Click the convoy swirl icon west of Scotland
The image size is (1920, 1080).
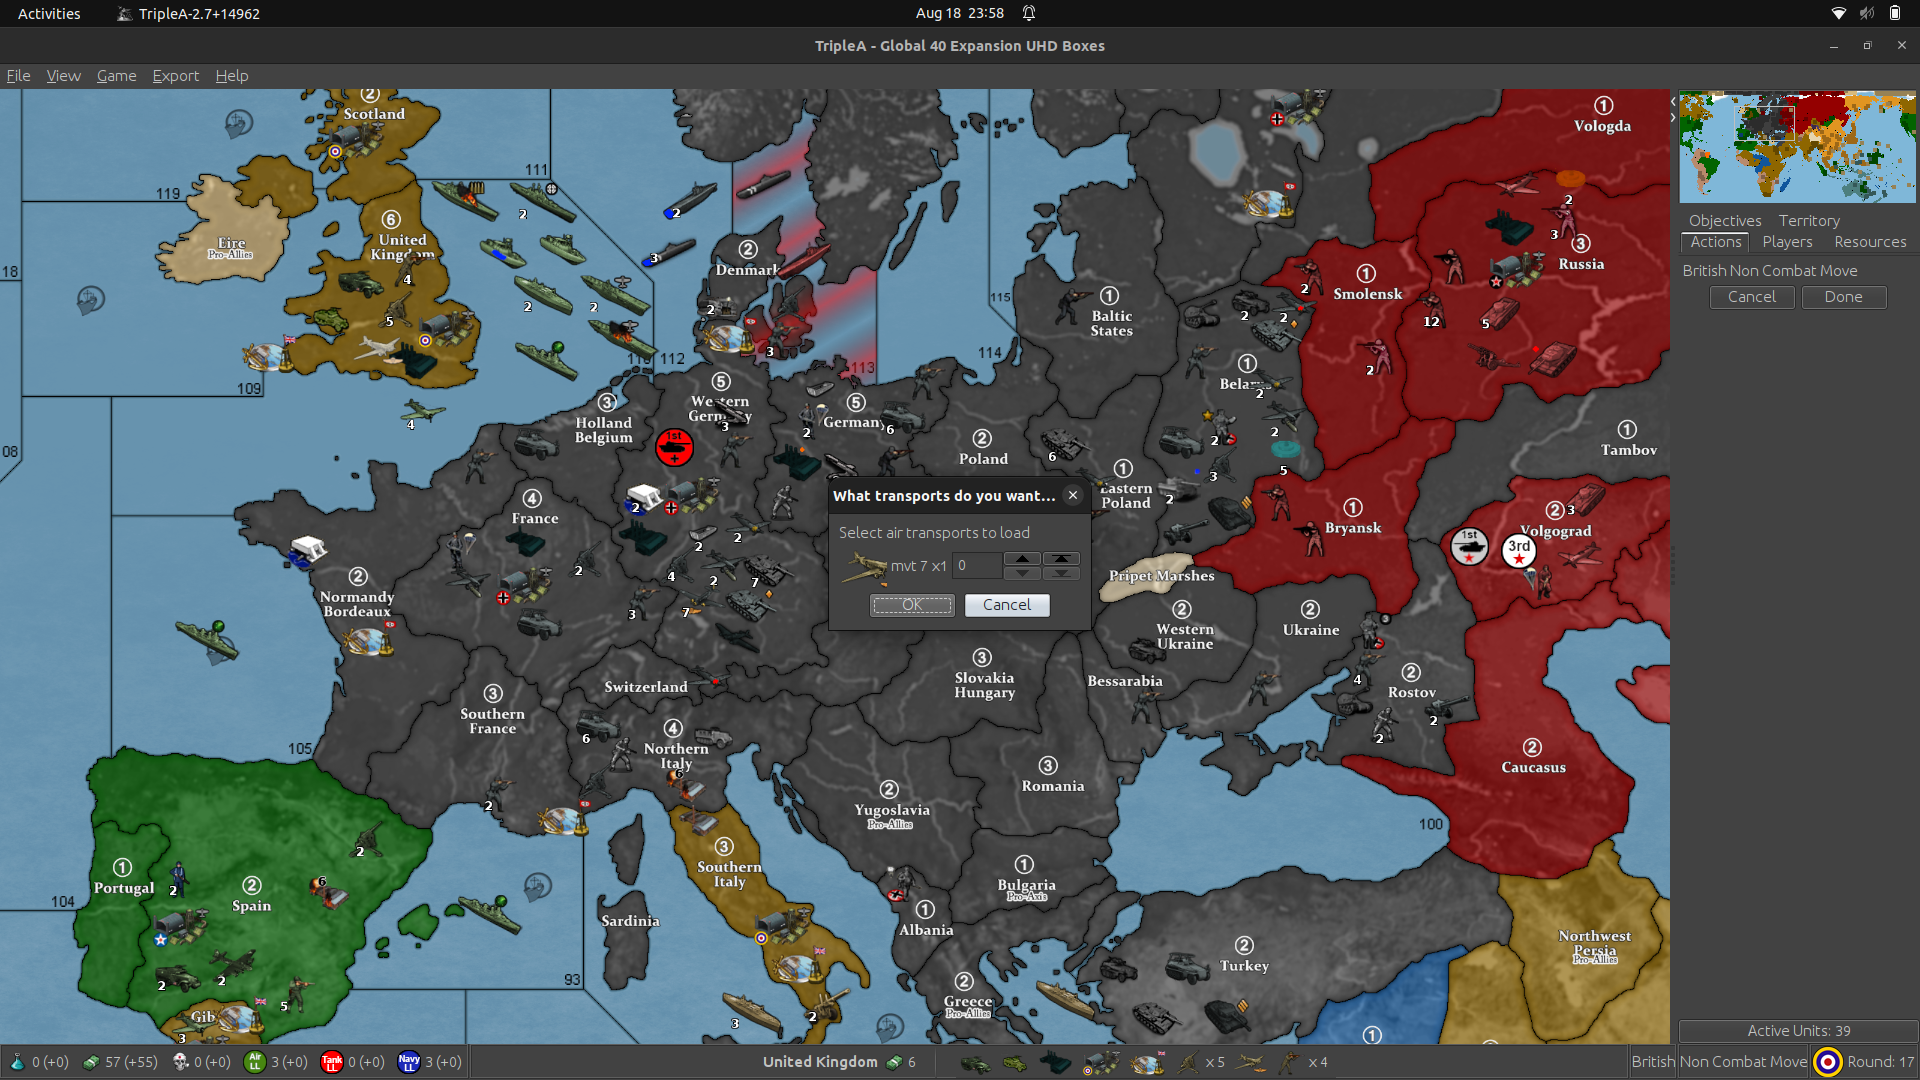coord(238,124)
